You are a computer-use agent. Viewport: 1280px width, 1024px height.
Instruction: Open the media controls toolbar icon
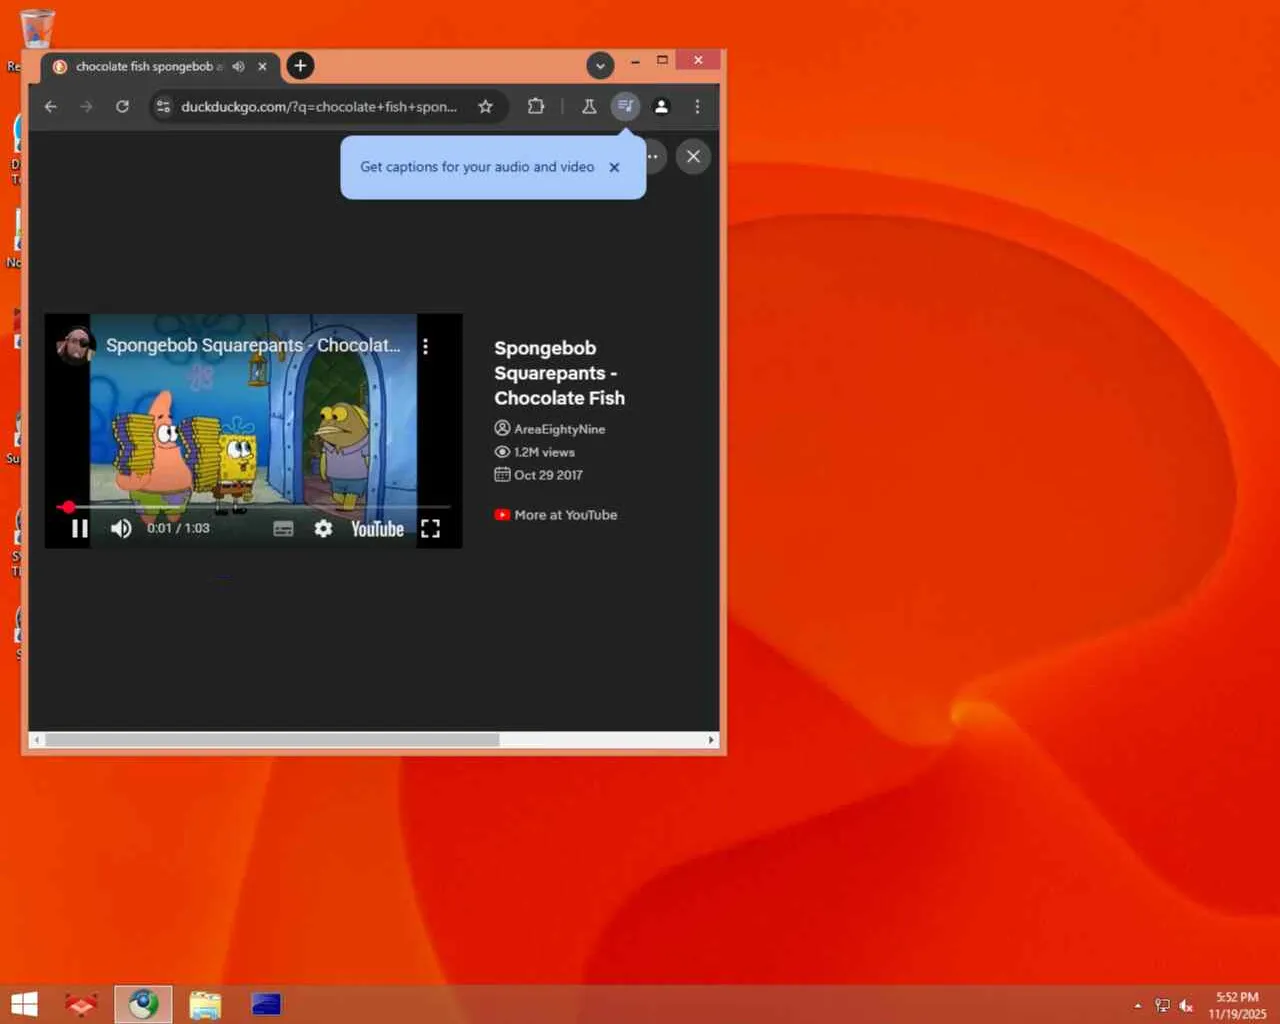[625, 106]
